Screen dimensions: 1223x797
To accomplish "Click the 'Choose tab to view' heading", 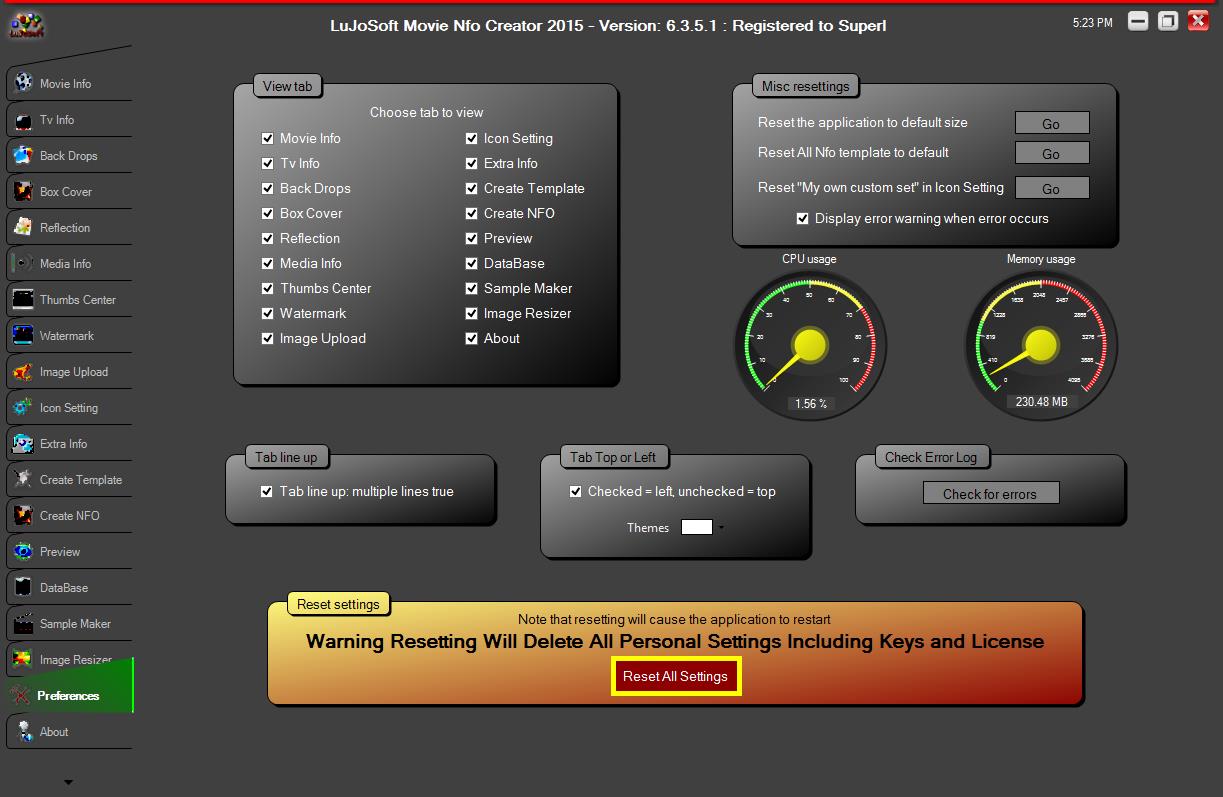I will point(426,112).
